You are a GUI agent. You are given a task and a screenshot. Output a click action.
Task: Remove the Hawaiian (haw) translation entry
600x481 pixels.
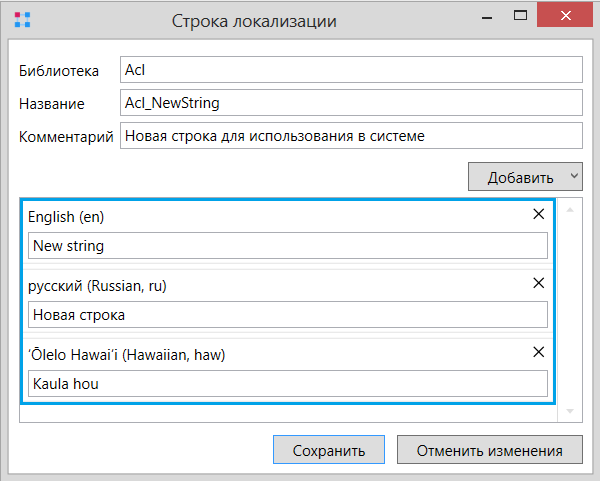538,352
